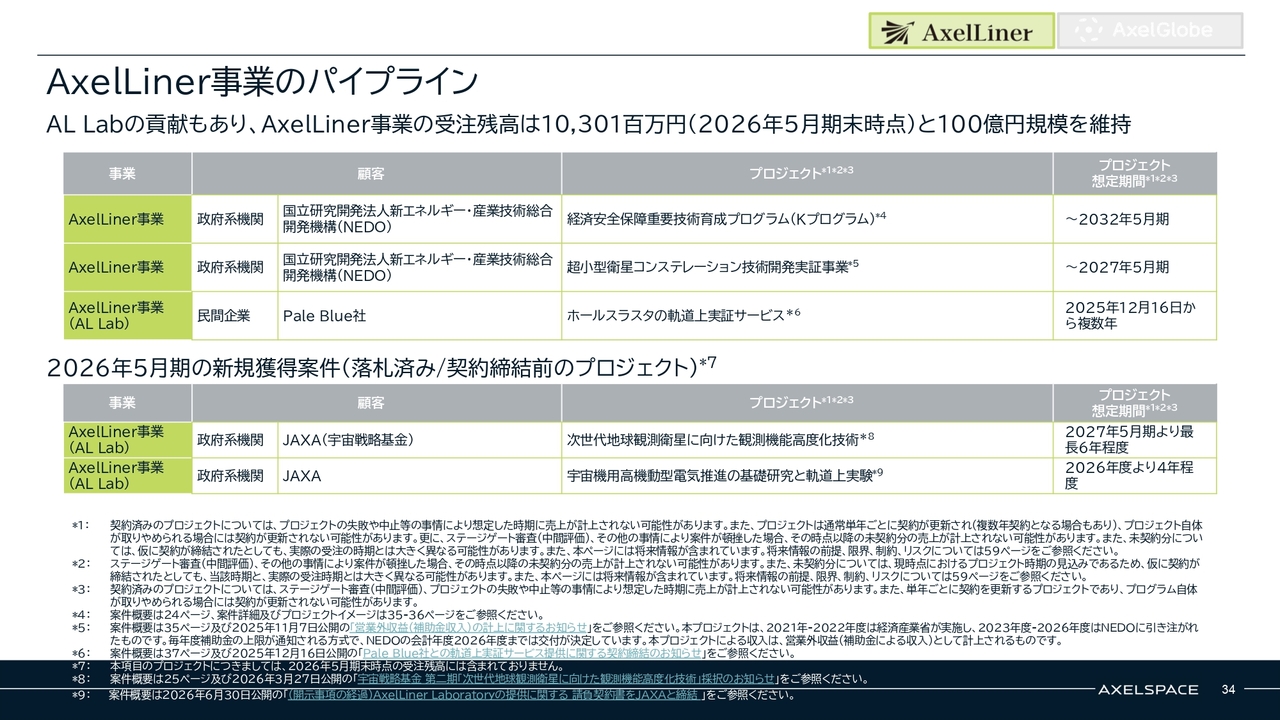Select the AxelLiner事業(AL Lab) cell in the Pale Blue row
This screenshot has width=1280, height=720.
tap(126, 315)
